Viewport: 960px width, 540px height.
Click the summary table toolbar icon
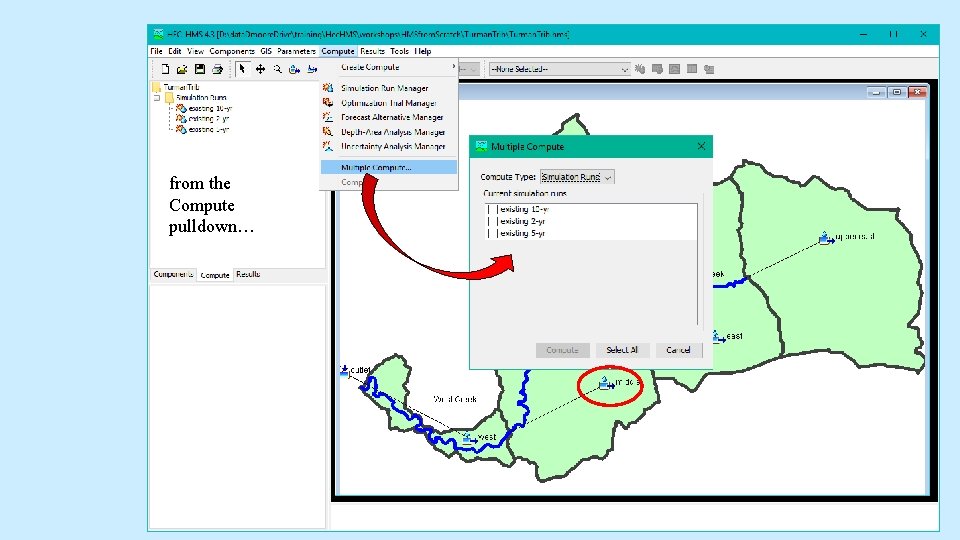692,69
